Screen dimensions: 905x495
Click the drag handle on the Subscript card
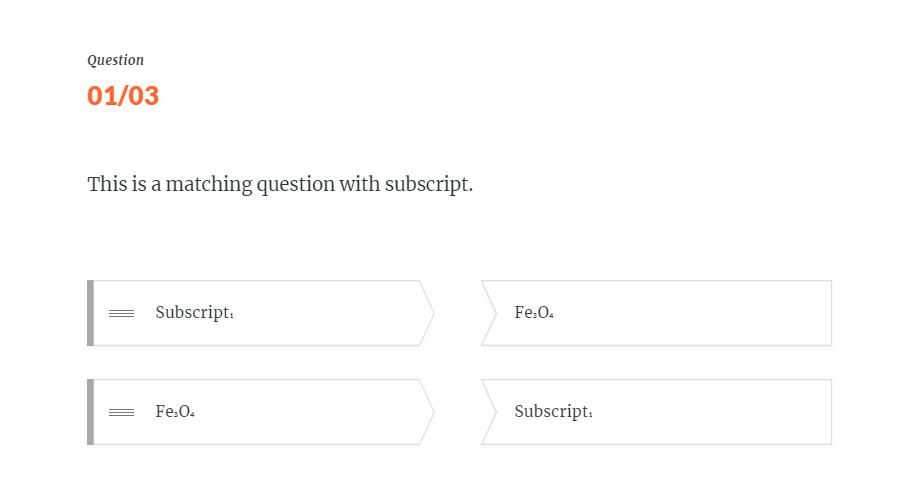tap(121, 313)
